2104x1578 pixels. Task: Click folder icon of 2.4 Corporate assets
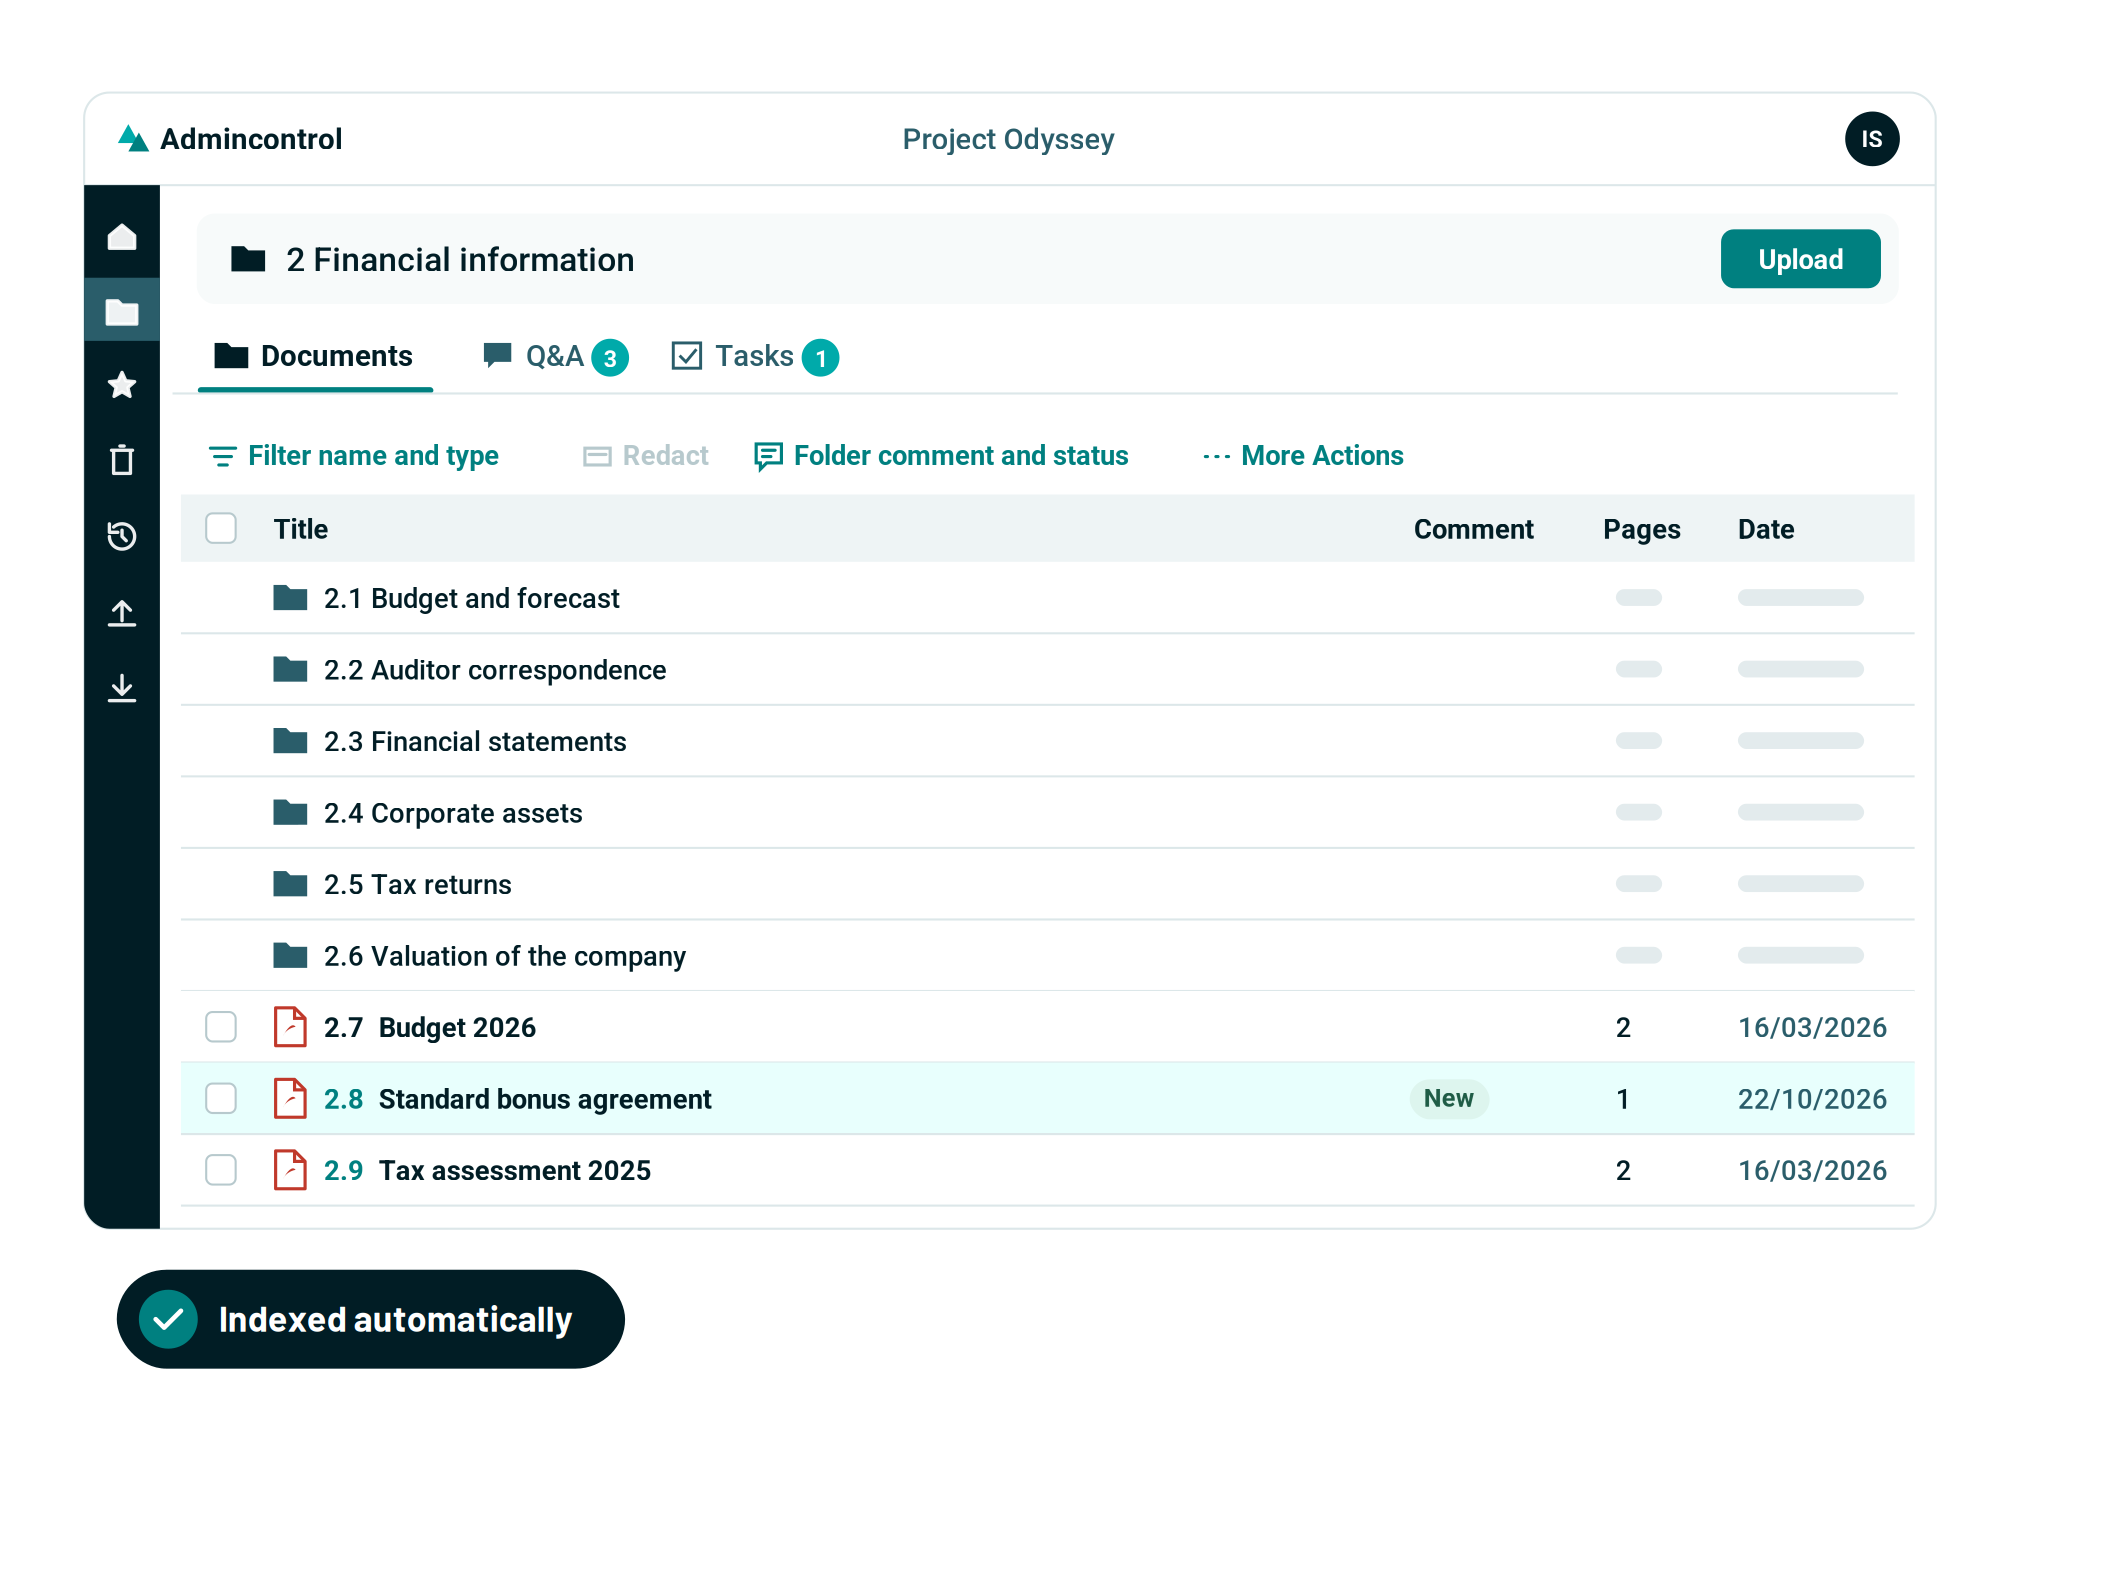click(290, 812)
